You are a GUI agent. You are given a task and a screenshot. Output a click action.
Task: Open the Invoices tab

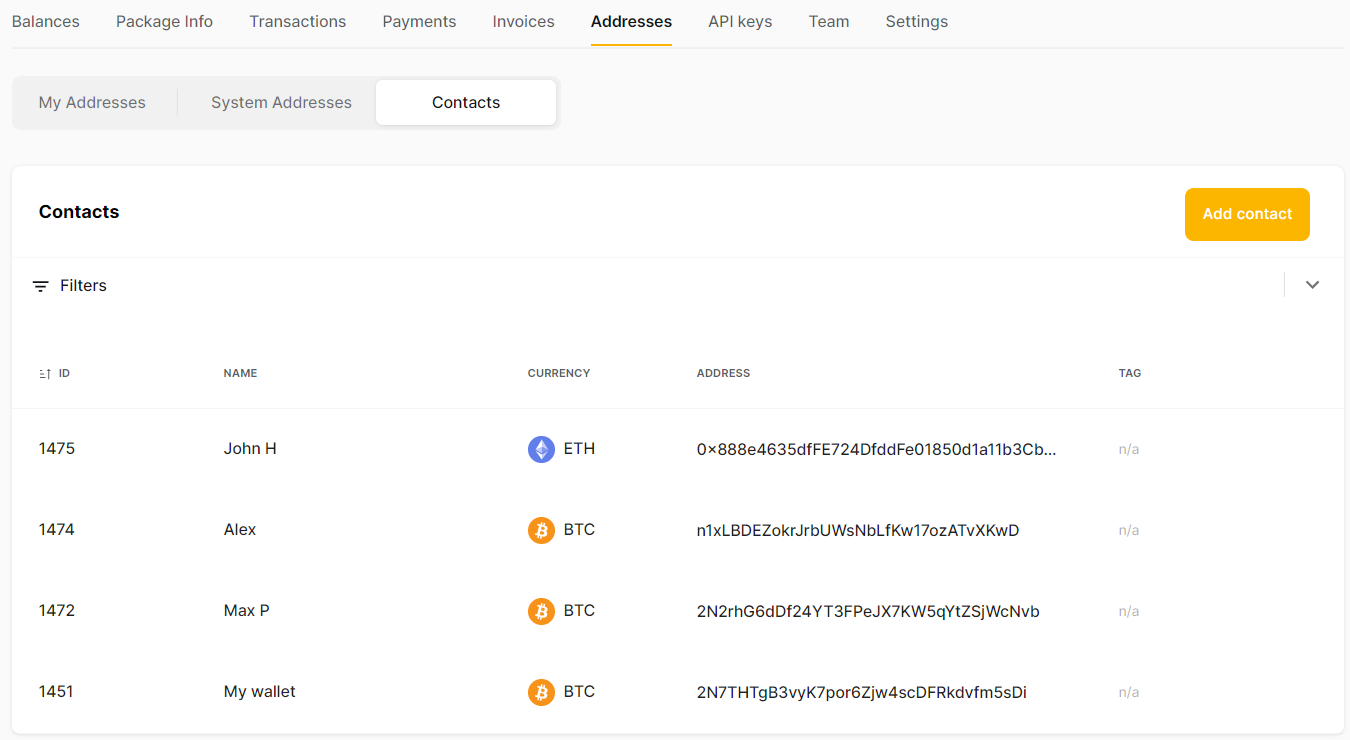pyautogui.click(x=523, y=21)
